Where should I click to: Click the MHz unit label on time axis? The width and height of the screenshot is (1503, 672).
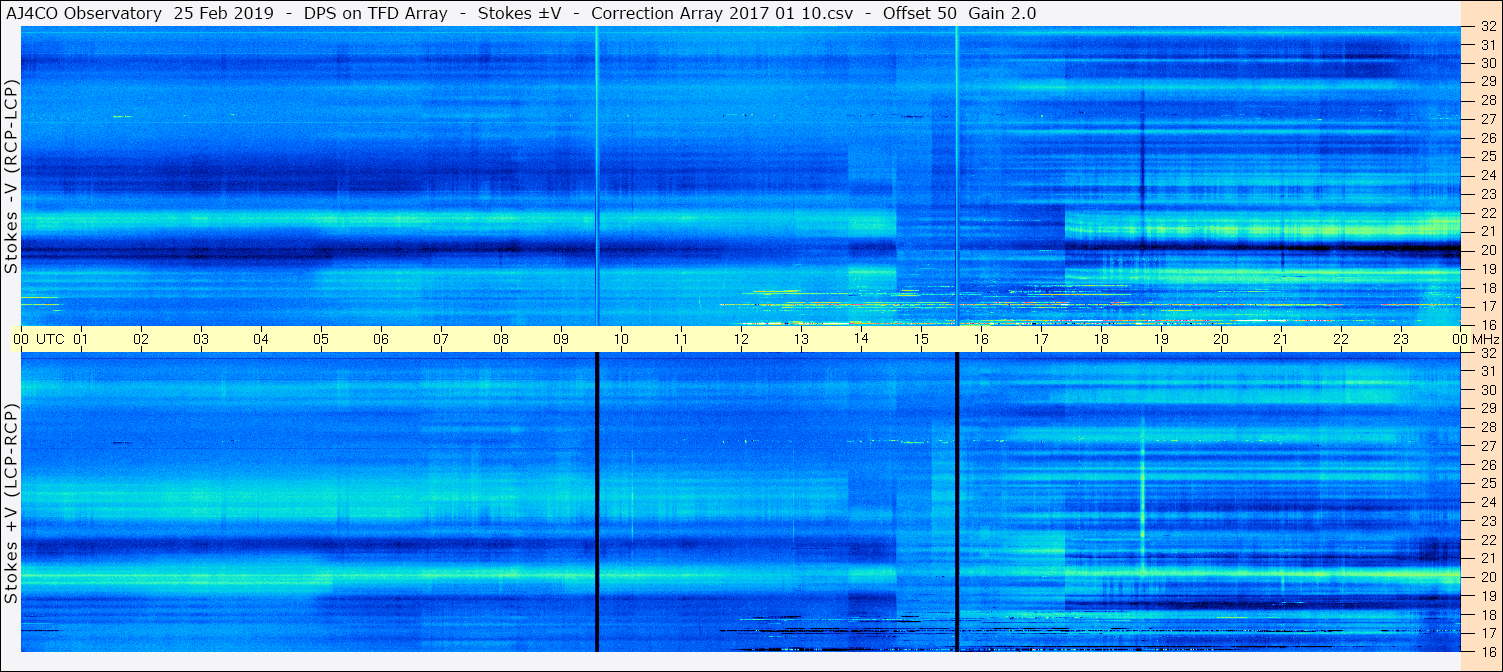pyautogui.click(x=1485, y=339)
